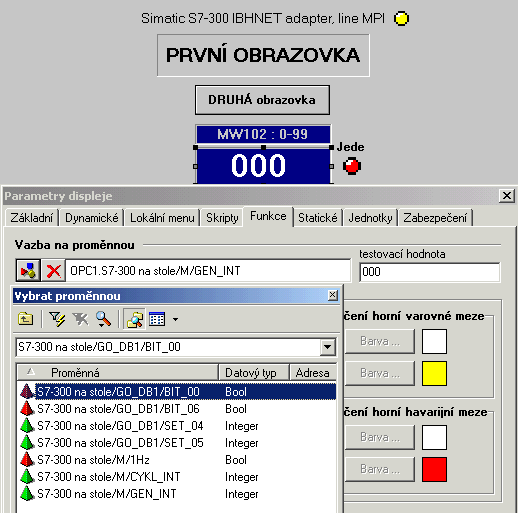
Task: Close the Parametry displeje dialog
Action: [x=506, y=196]
